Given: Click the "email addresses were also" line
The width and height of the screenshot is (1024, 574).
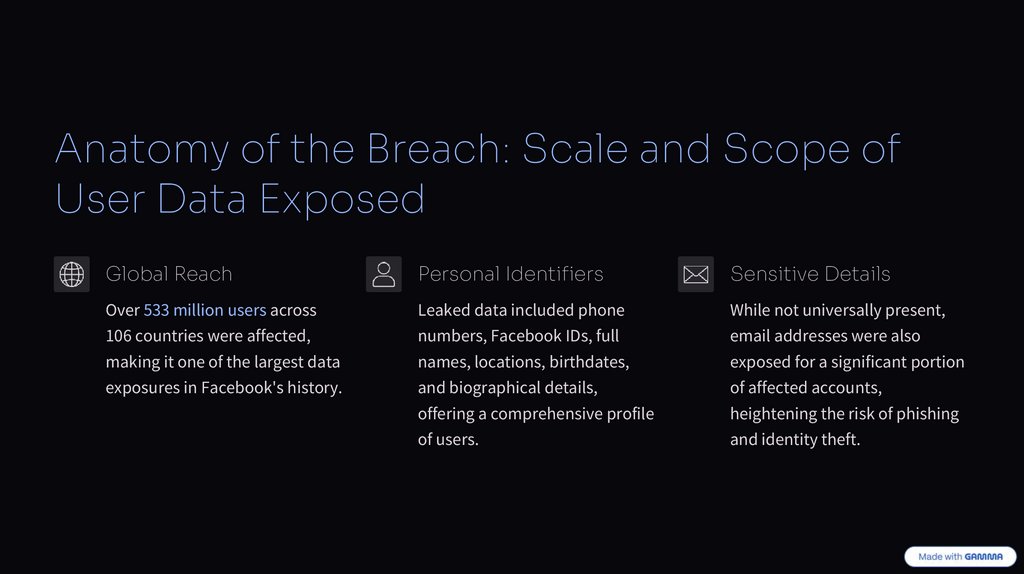Looking at the screenshot, I should (x=825, y=336).
